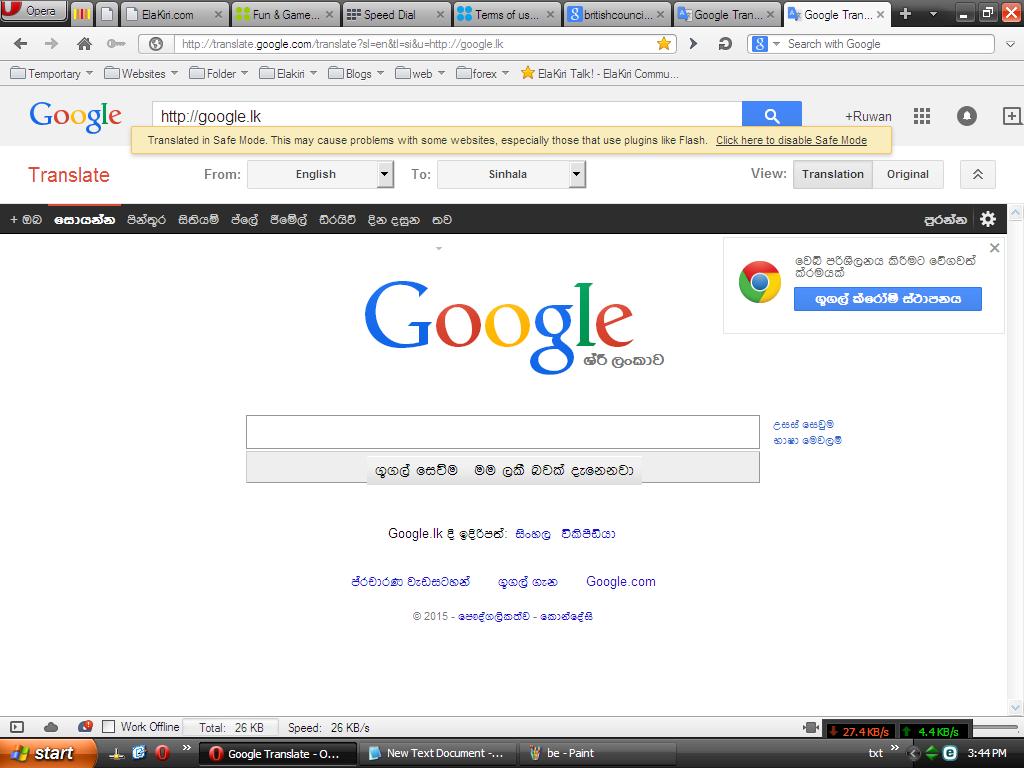Click the Opera Link cloud icon

coord(51,727)
